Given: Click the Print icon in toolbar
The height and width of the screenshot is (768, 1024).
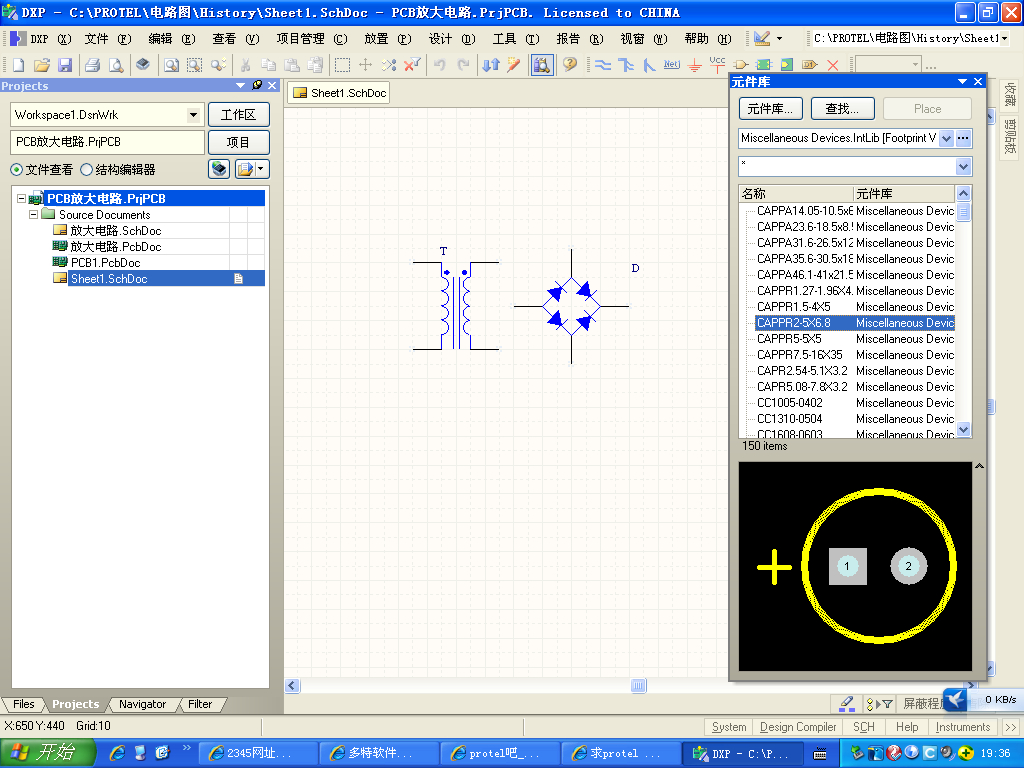Looking at the screenshot, I should pyautogui.click(x=92, y=65).
